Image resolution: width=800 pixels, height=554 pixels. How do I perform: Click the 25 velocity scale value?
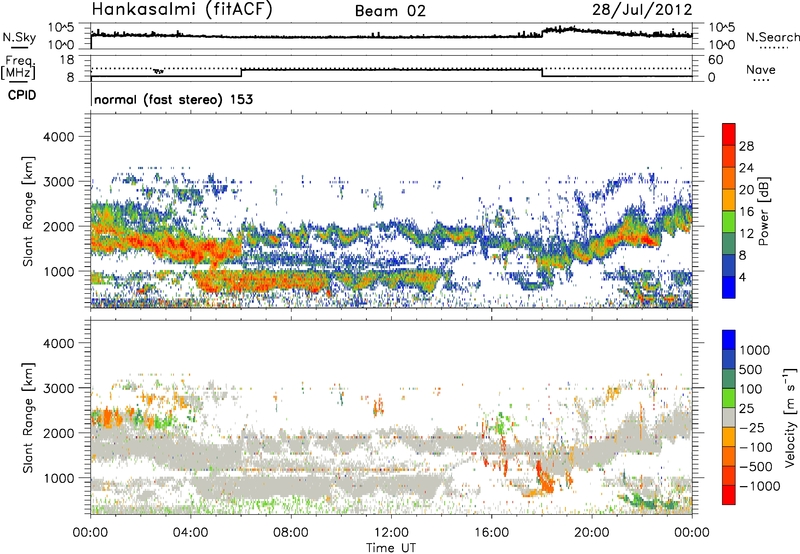pos(746,409)
